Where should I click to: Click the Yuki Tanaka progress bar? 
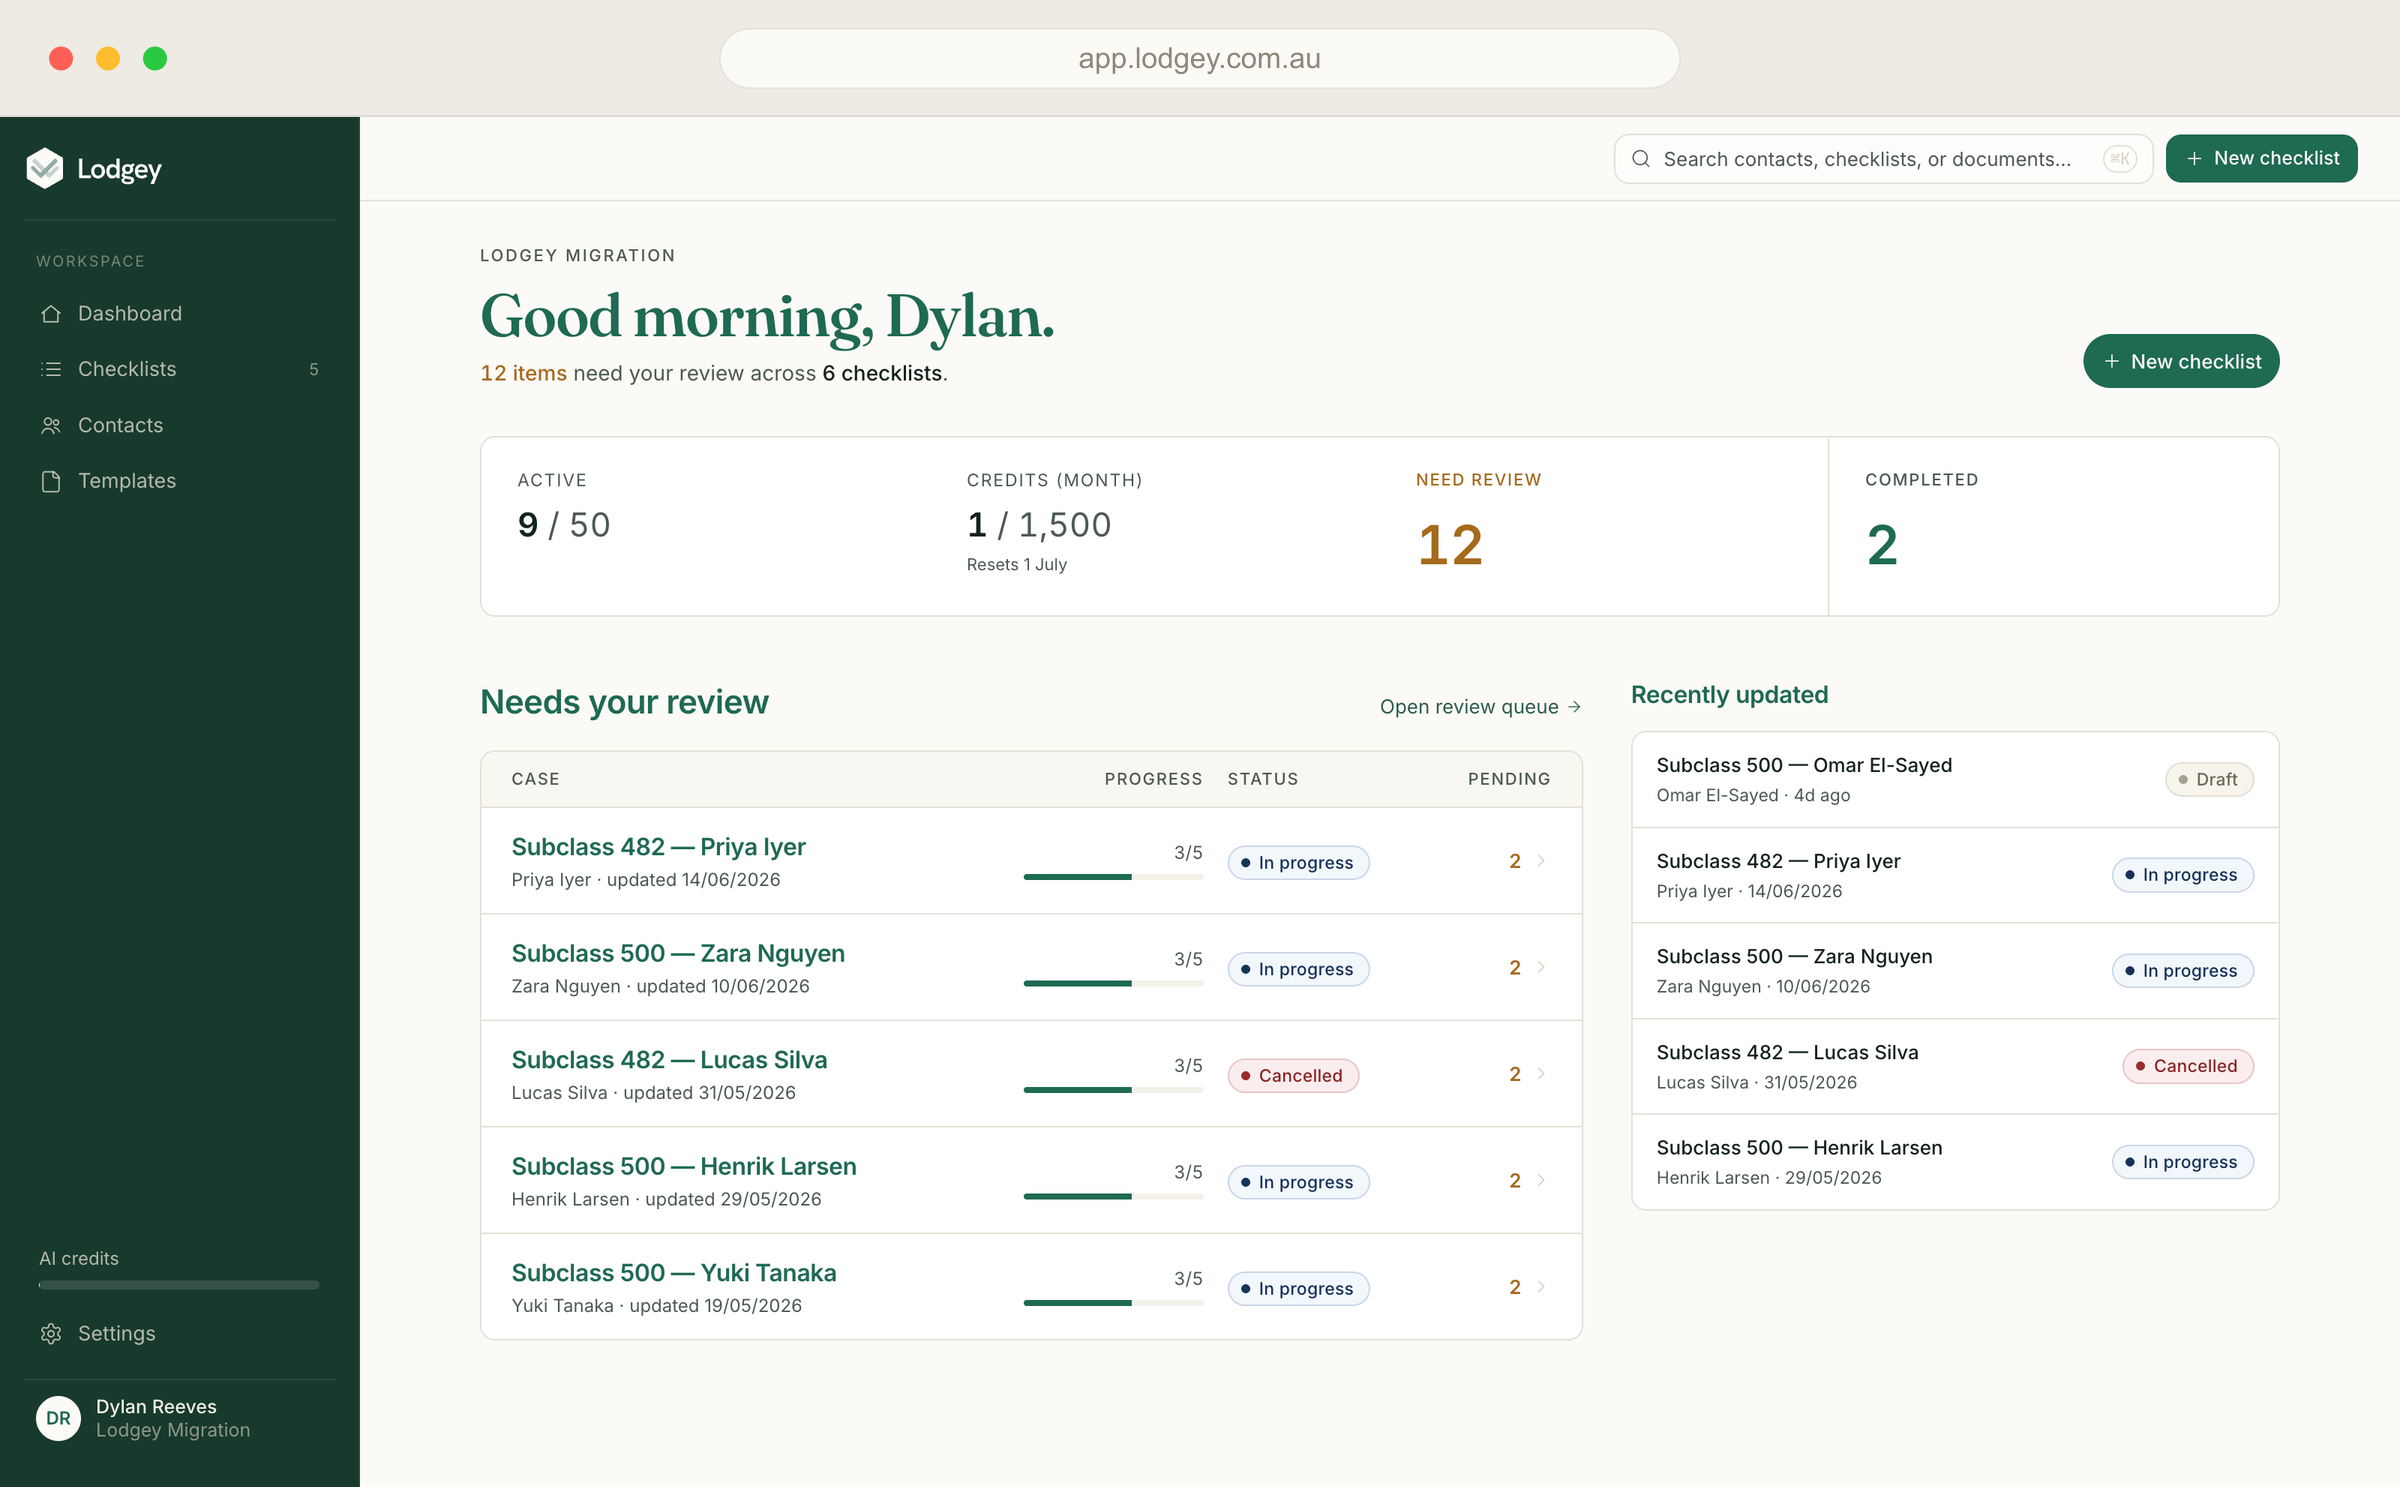pyautogui.click(x=1113, y=1303)
